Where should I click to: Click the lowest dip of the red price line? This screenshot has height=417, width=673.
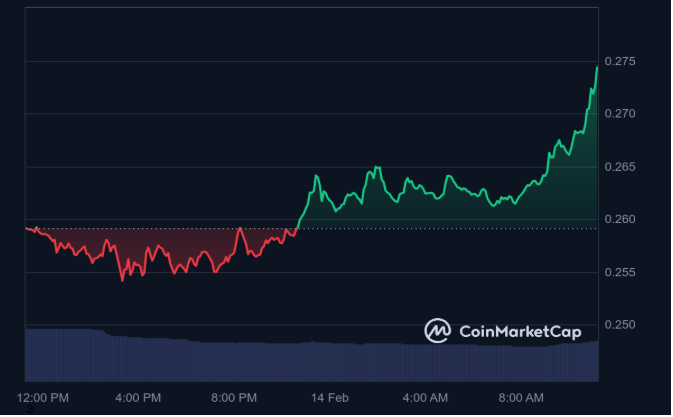coord(123,280)
